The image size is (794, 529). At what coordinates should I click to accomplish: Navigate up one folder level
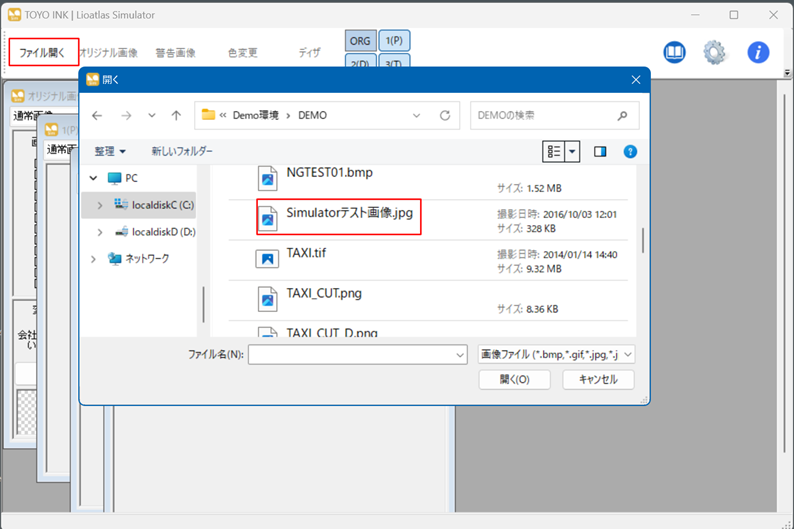176,115
